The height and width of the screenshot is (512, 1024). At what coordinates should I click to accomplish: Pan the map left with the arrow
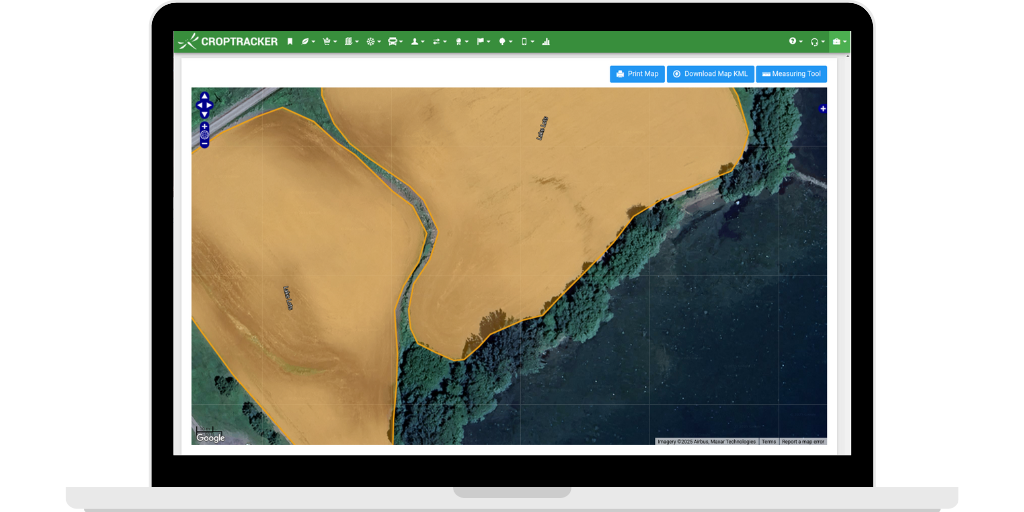click(199, 105)
